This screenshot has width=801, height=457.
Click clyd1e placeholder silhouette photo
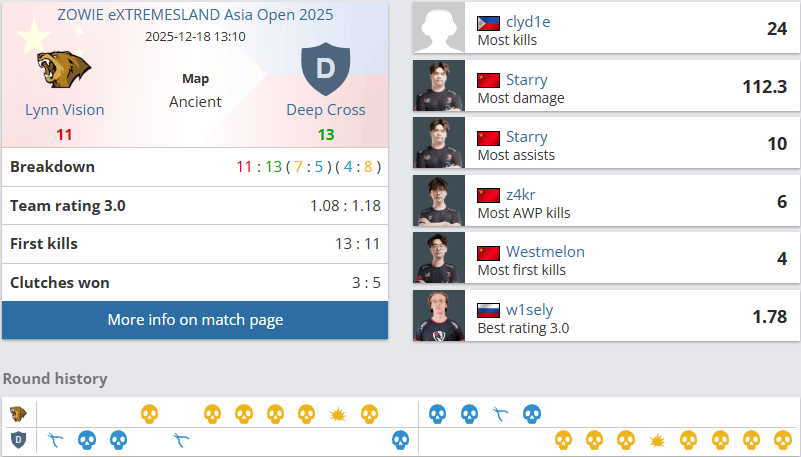439,28
